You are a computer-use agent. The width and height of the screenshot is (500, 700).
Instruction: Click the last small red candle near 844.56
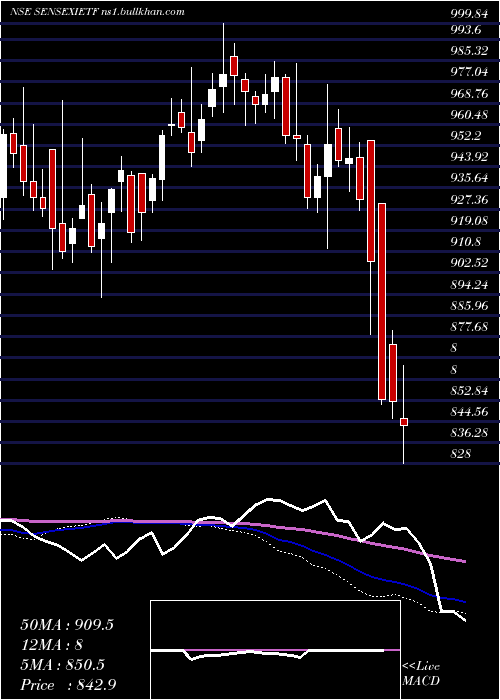click(x=404, y=422)
